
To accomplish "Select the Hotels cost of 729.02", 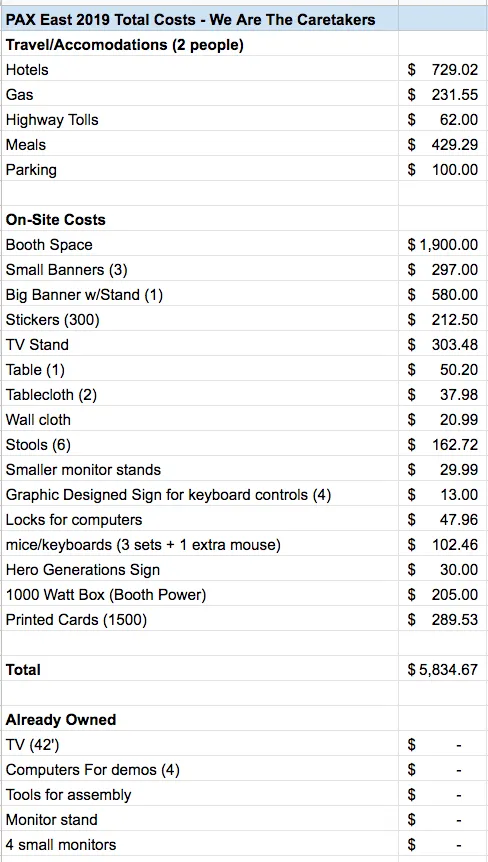I will click(x=443, y=69).
